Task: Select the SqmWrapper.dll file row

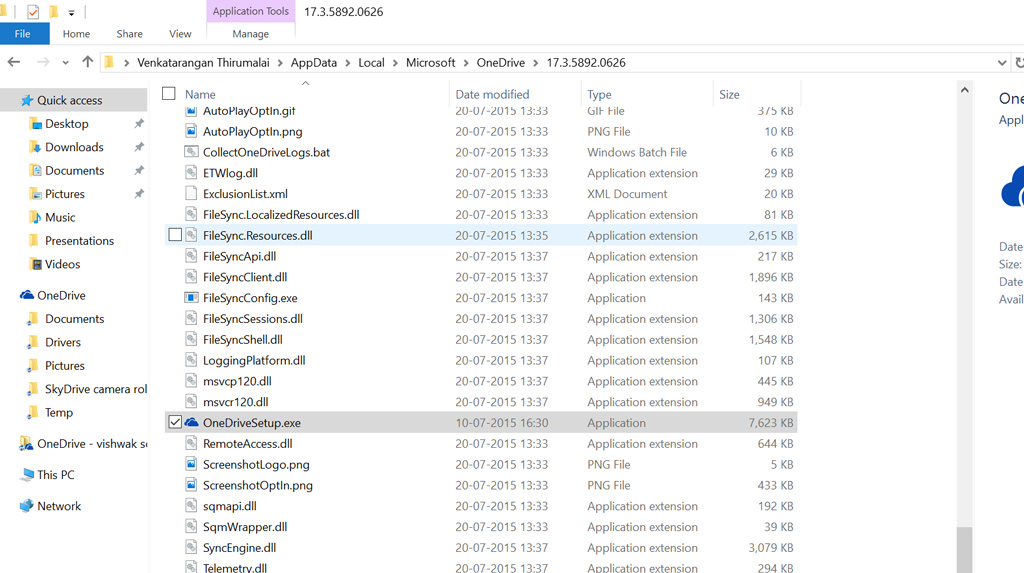Action: [481, 527]
